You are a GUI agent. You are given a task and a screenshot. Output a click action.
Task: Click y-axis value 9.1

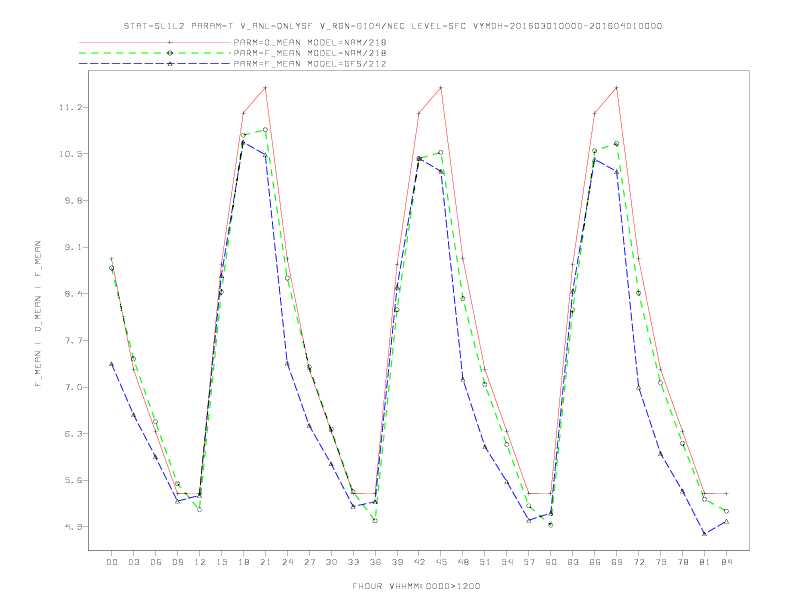pos(72,247)
